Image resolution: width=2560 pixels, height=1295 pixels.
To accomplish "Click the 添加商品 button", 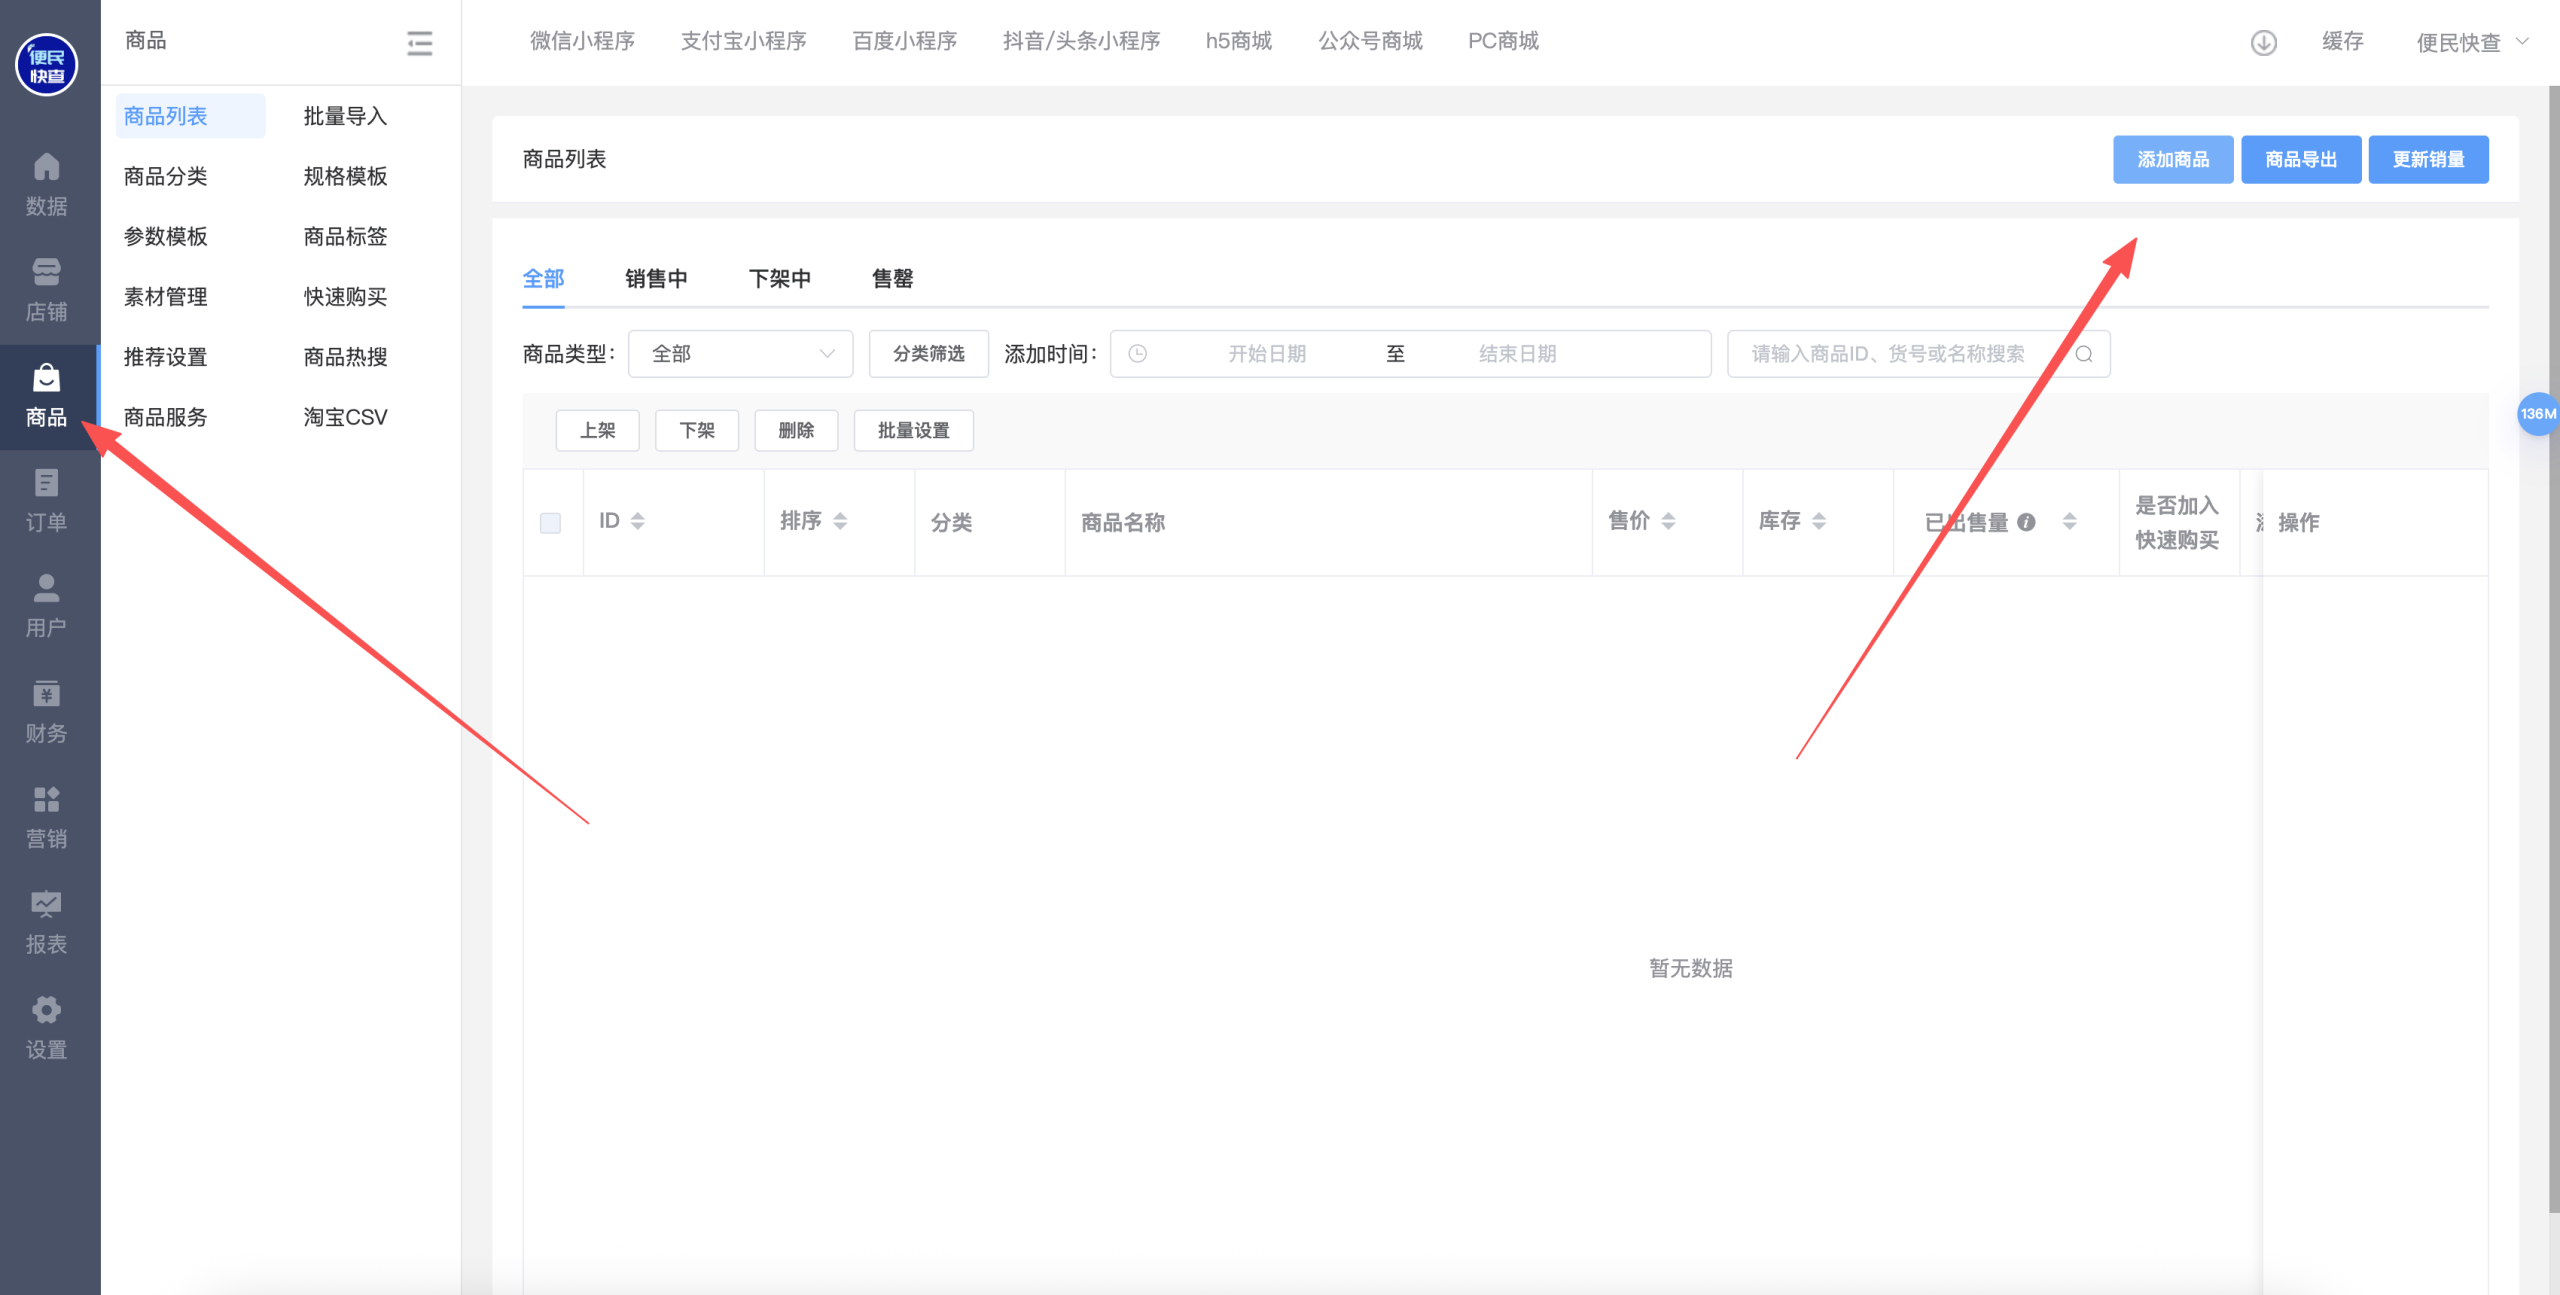I will (x=2172, y=160).
